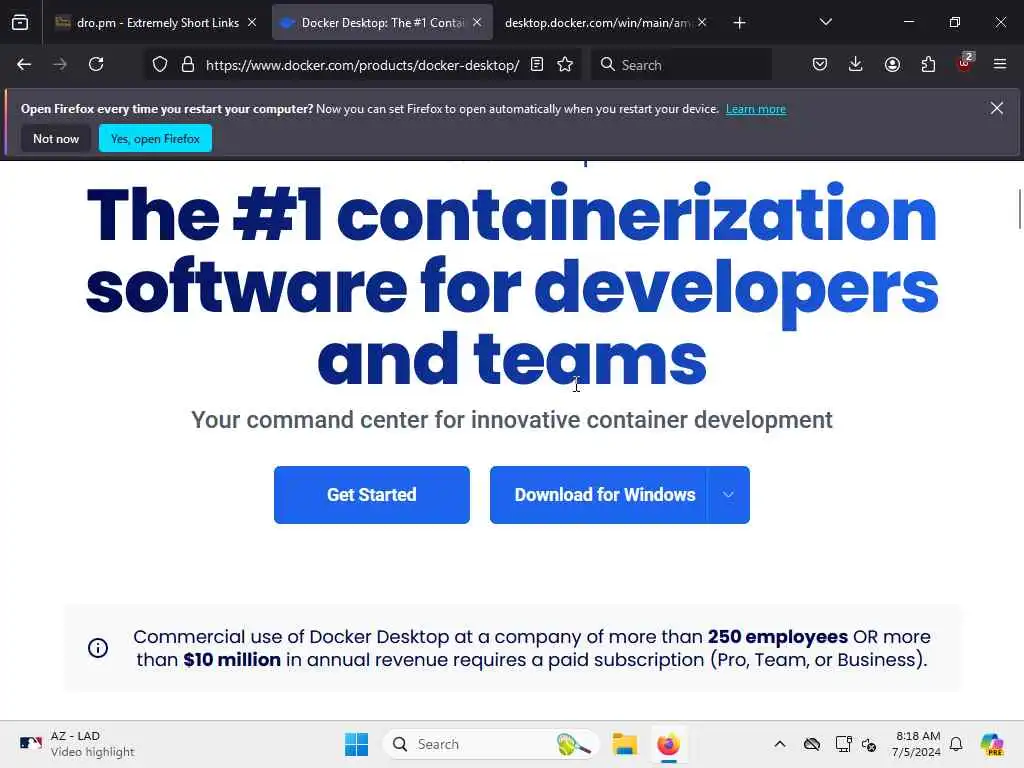The image size is (1024, 768).
Task: Click the Firefox taskbar icon
Action: tap(668, 744)
